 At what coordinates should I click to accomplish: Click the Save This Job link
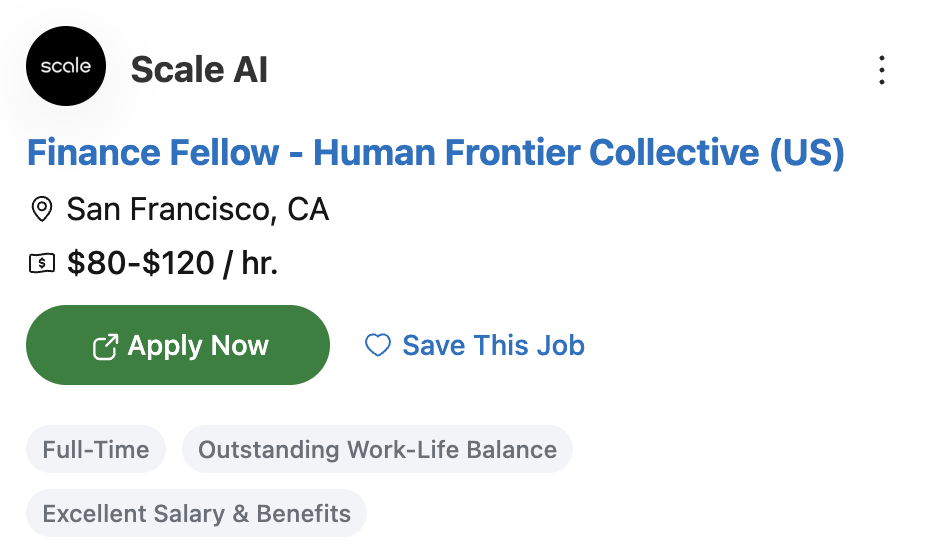pos(493,346)
